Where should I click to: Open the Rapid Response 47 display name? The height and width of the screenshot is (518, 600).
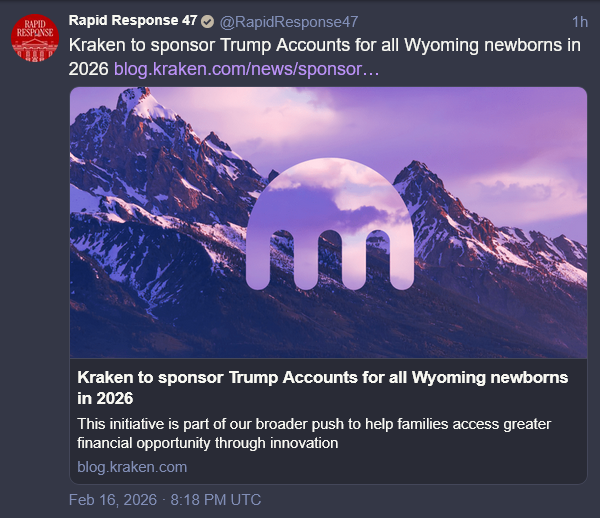[x=133, y=21]
